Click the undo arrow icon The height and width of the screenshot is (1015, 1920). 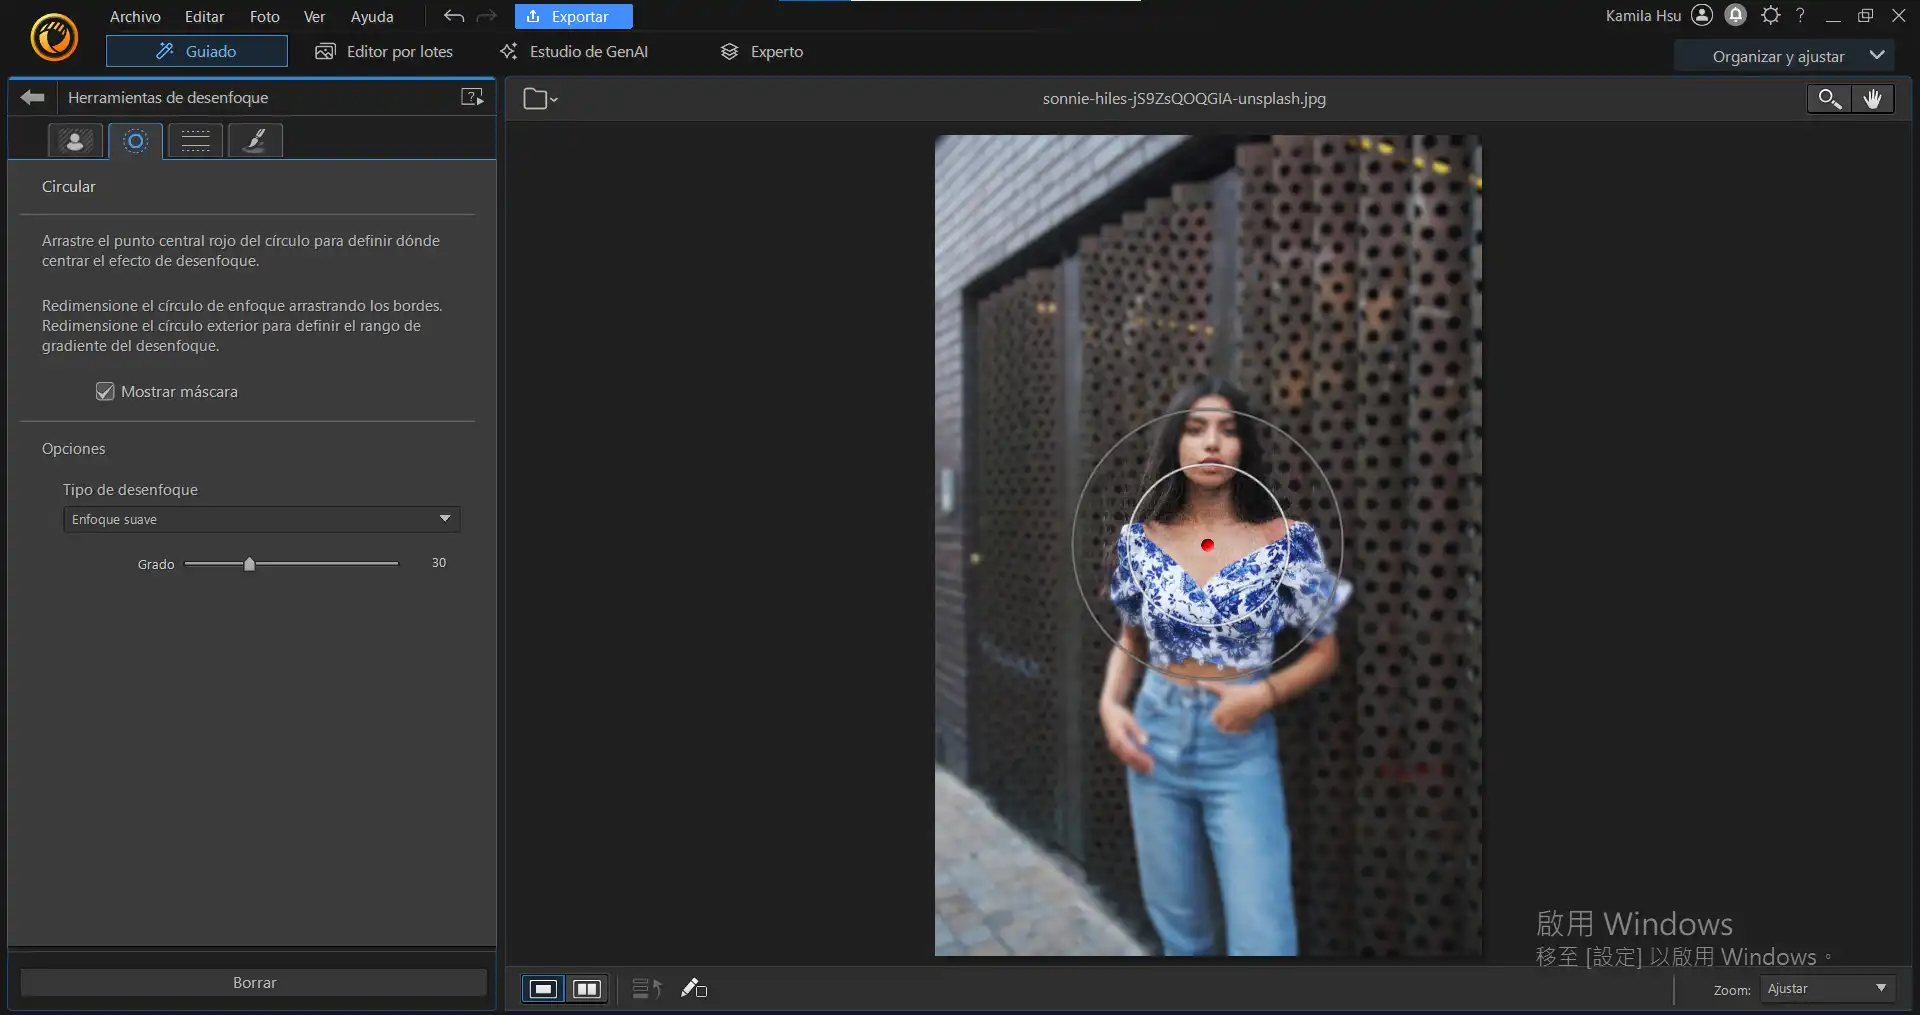click(454, 16)
